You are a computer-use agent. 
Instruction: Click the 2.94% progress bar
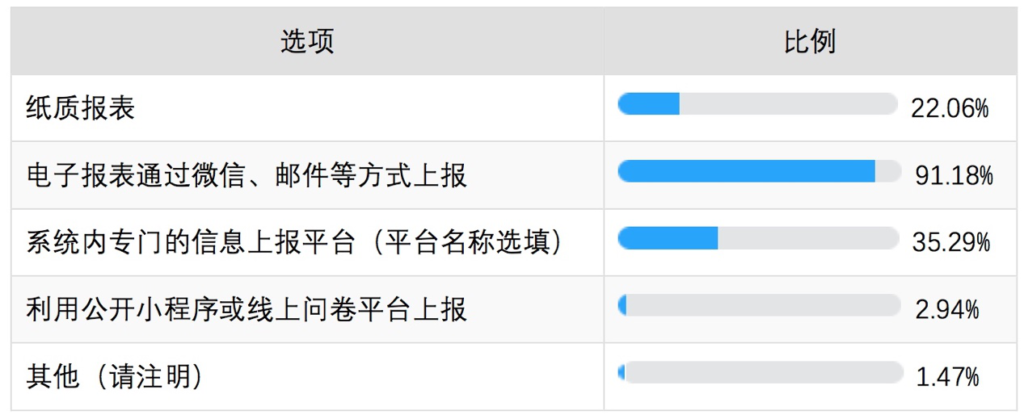tap(758, 305)
